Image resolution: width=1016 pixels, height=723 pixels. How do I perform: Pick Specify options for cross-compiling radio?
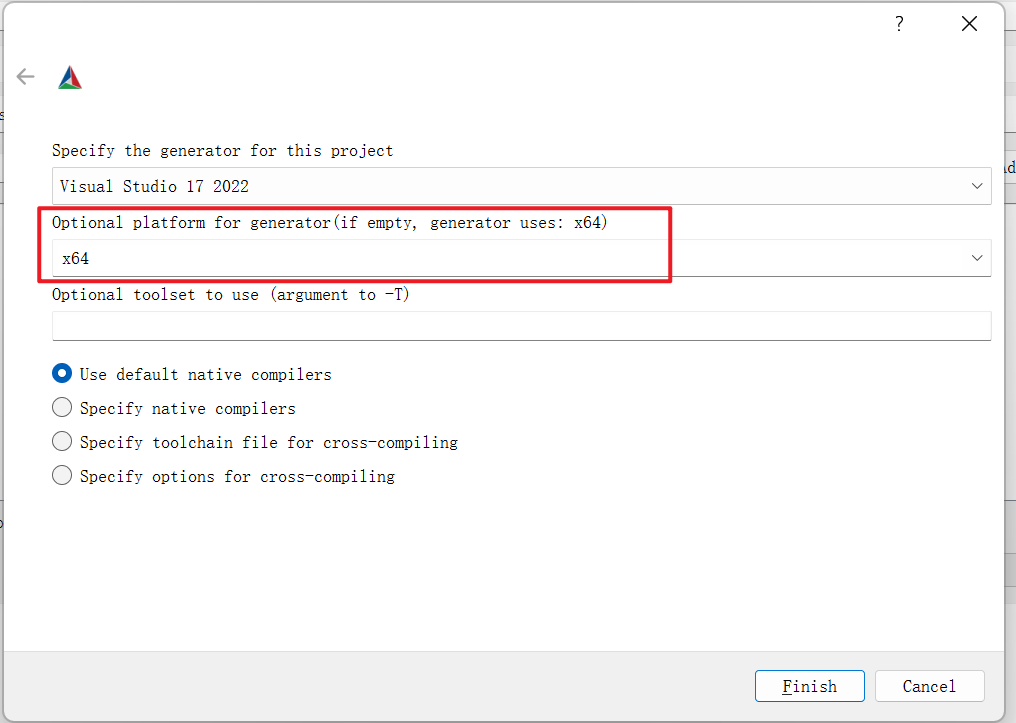(x=62, y=476)
